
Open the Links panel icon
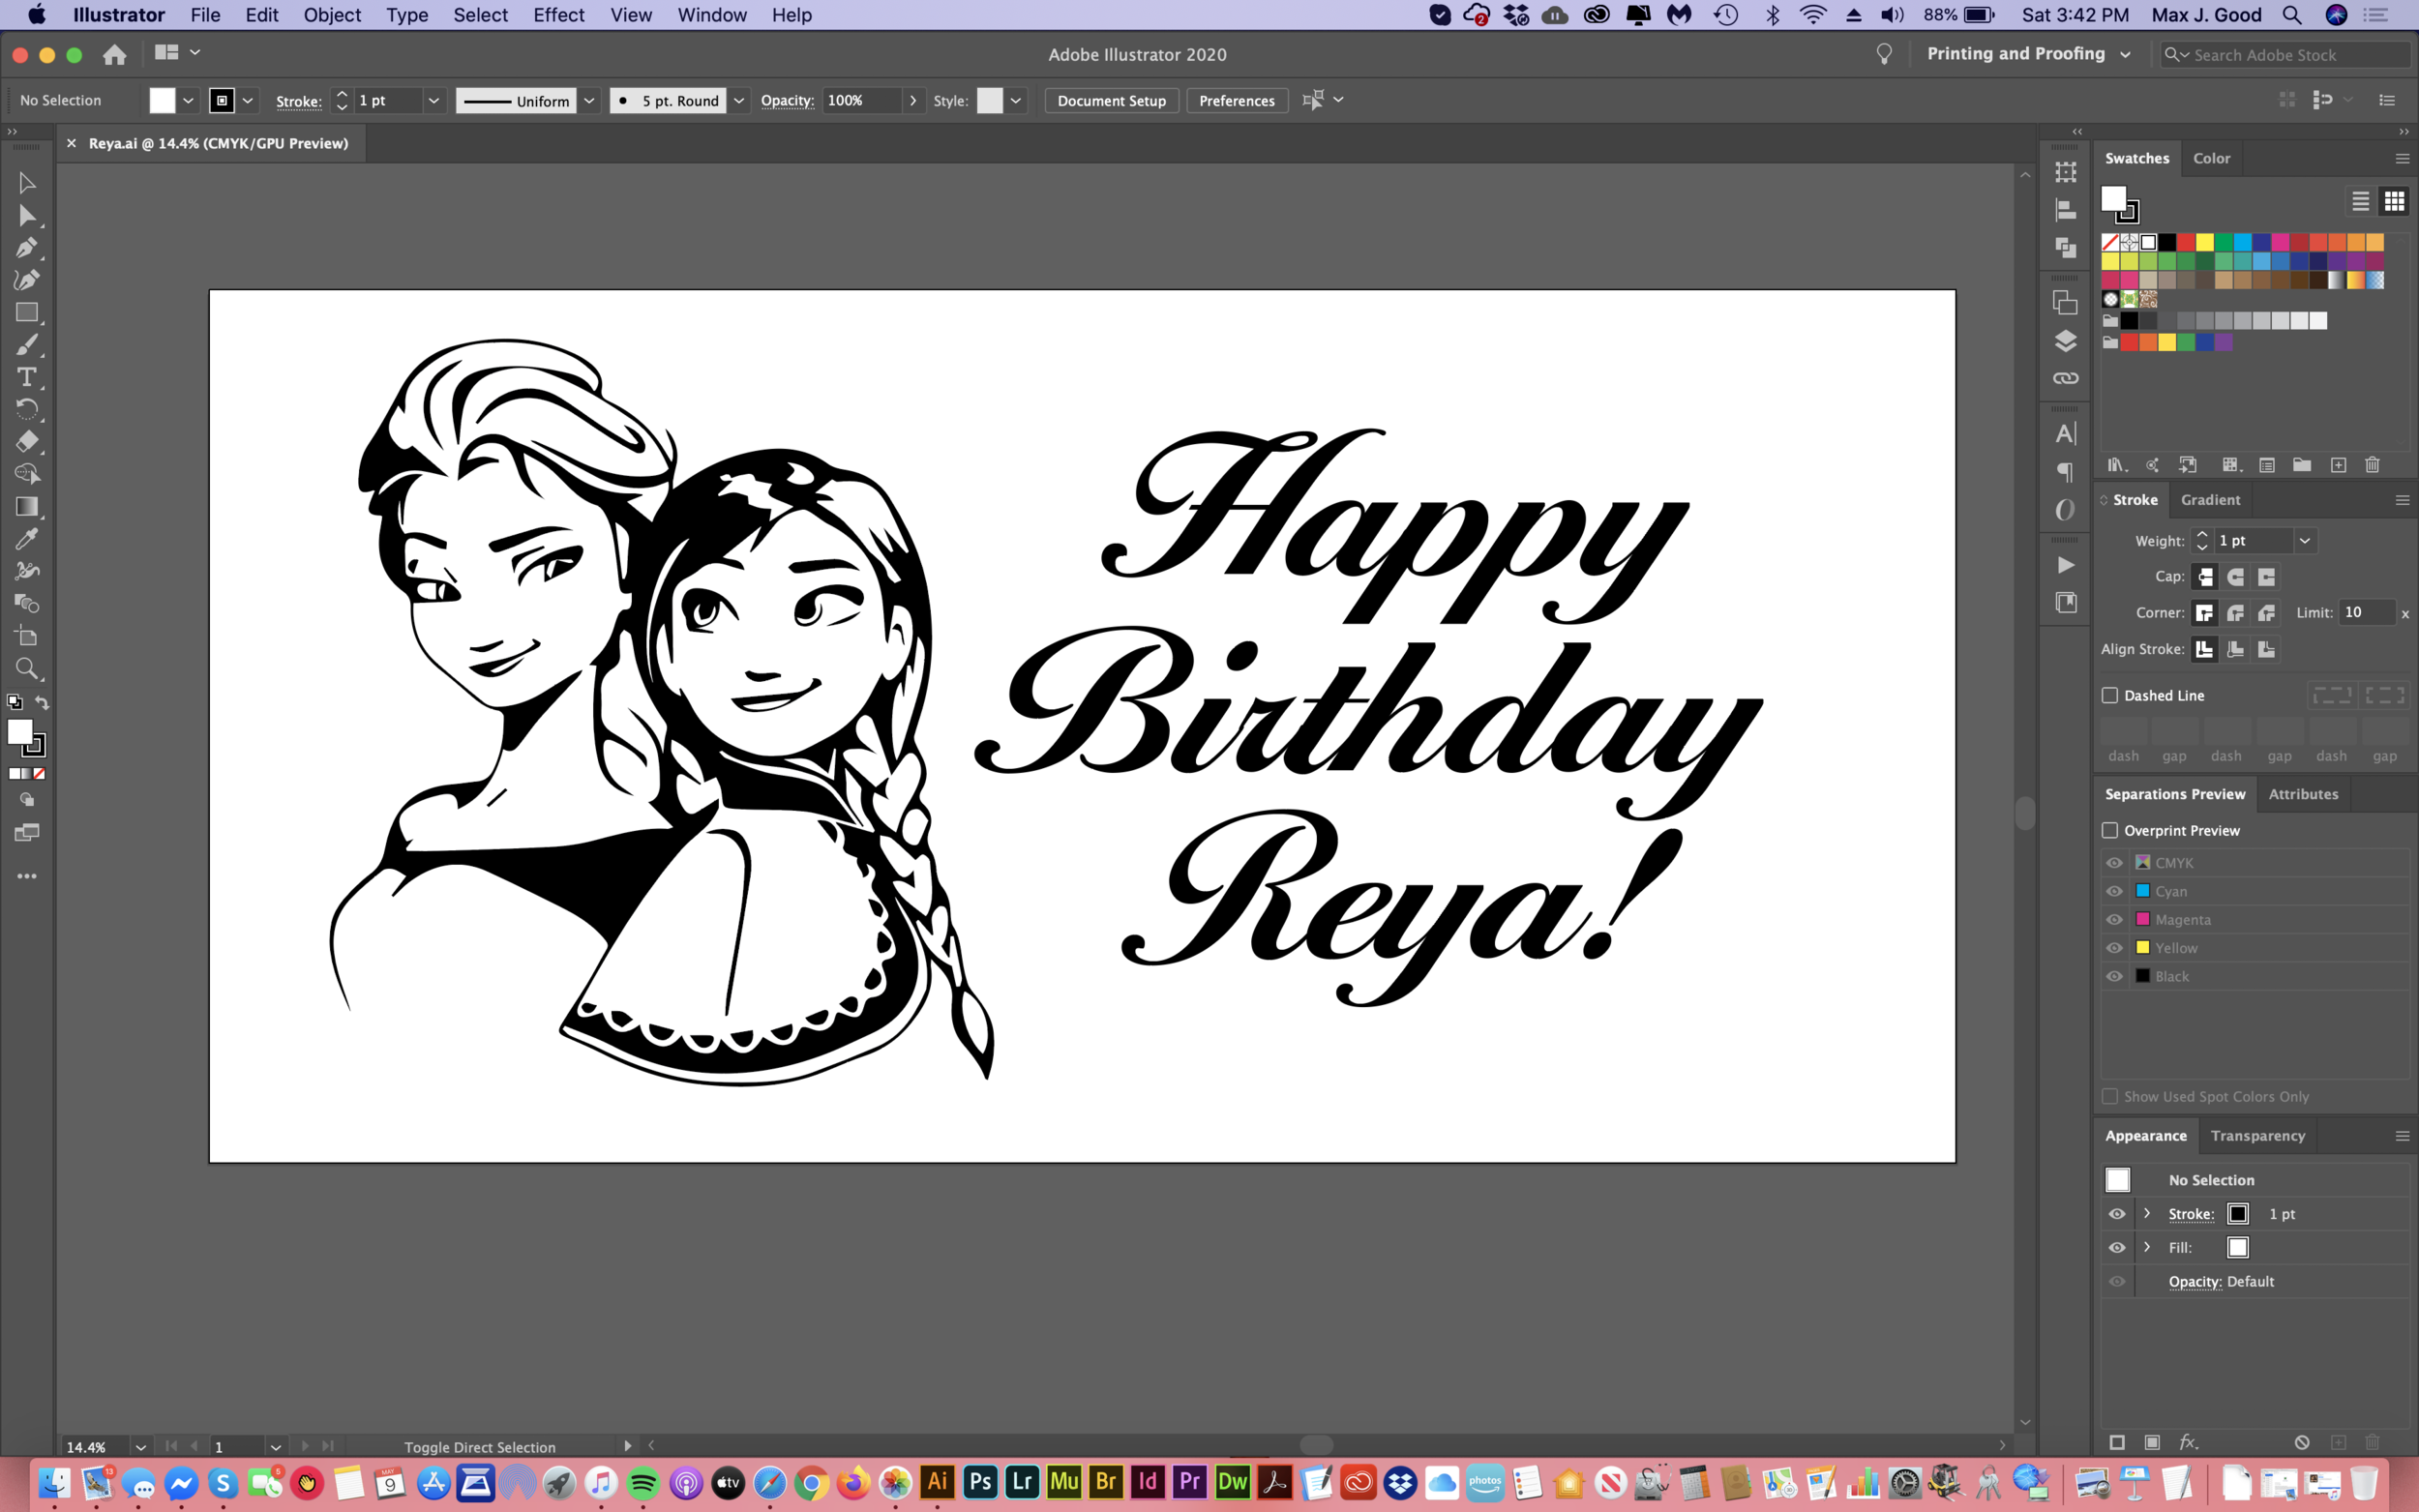(2065, 378)
